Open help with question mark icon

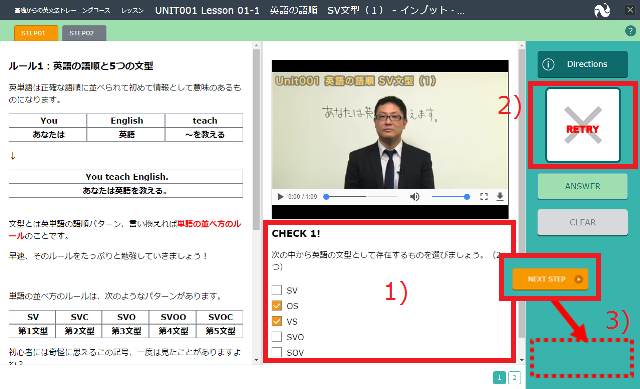pyautogui.click(x=630, y=31)
